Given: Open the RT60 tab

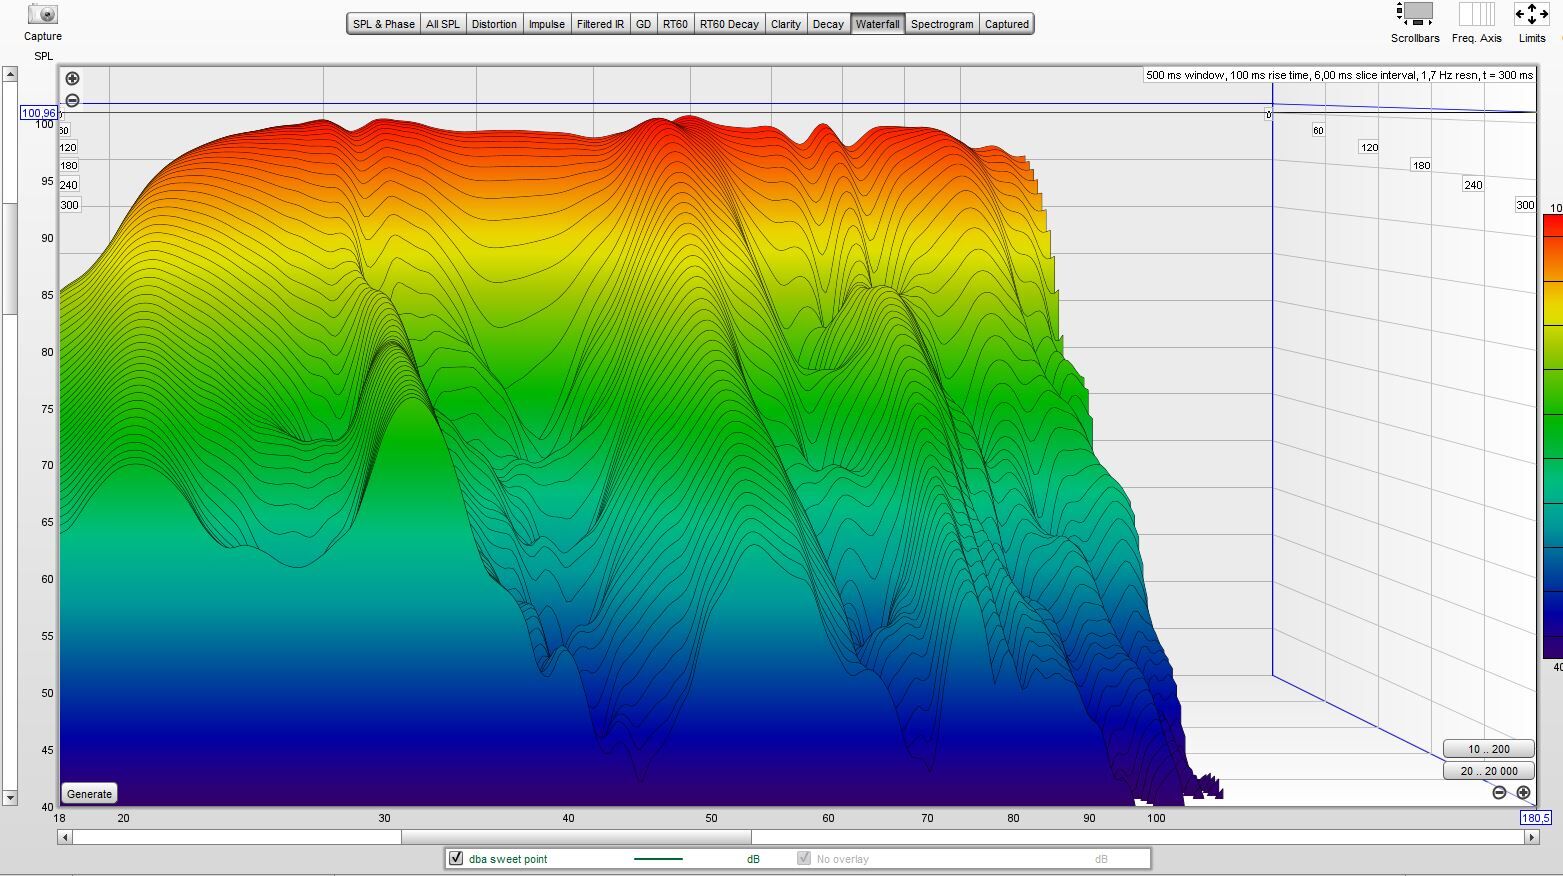Looking at the screenshot, I should [x=675, y=24].
